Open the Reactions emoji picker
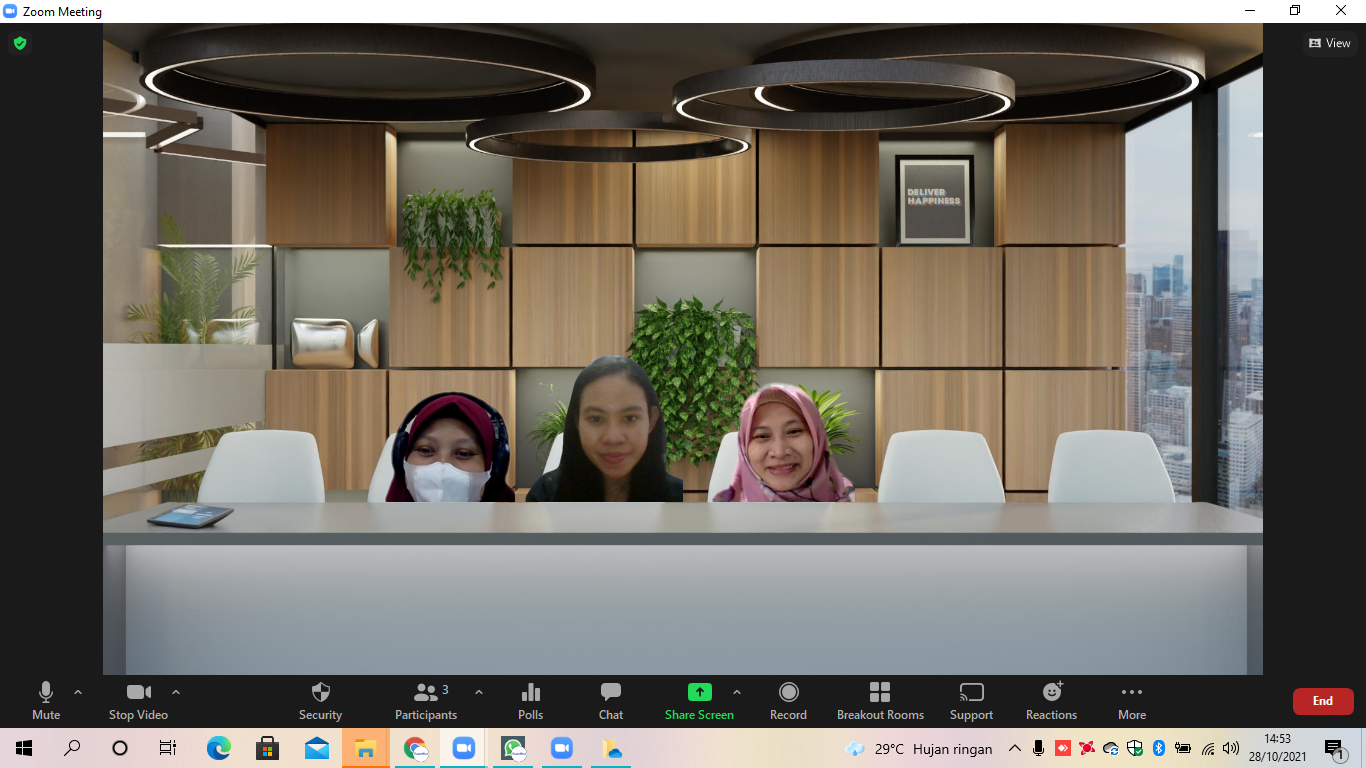The width and height of the screenshot is (1366, 768). click(x=1051, y=700)
